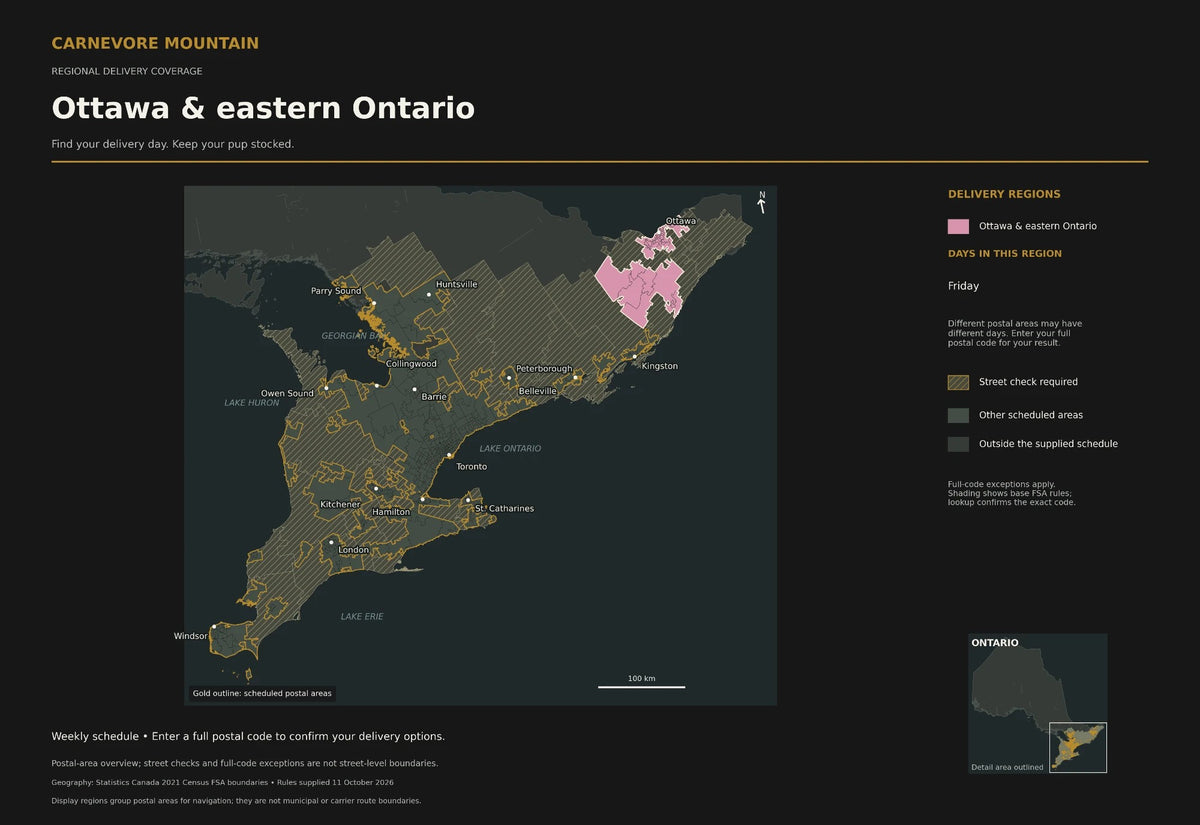Click the Lake Ontario label
This screenshot has height=825, width=1200.
coord(510,449)
